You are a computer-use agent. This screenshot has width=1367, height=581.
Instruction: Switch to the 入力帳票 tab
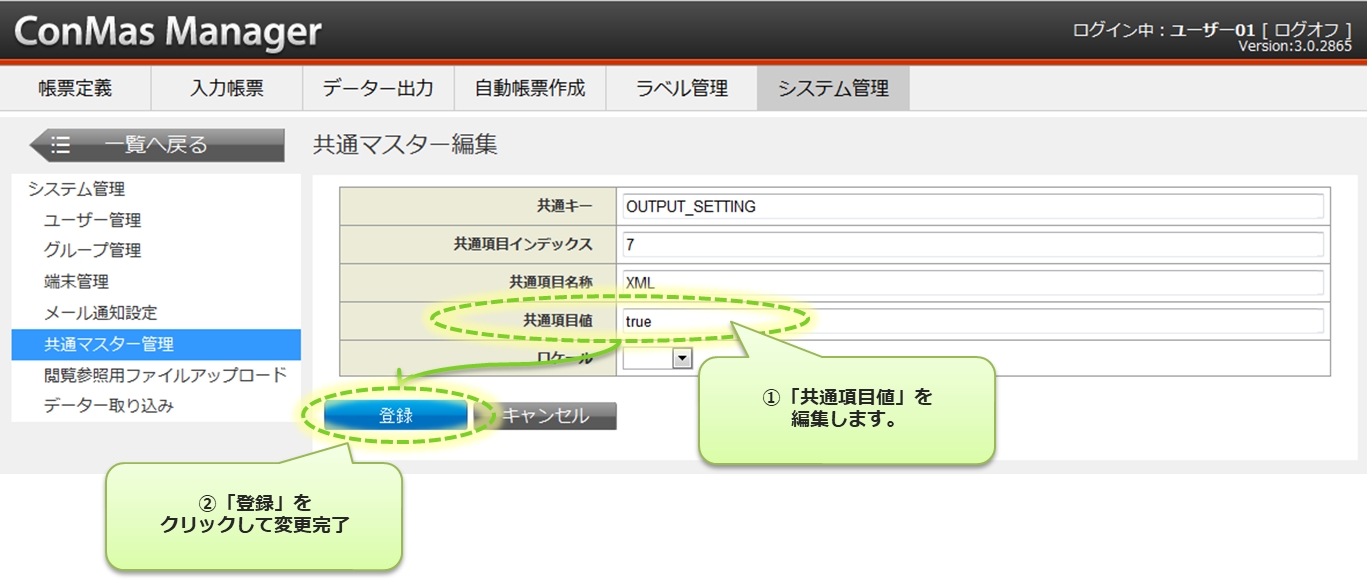[x=227, y=88]
